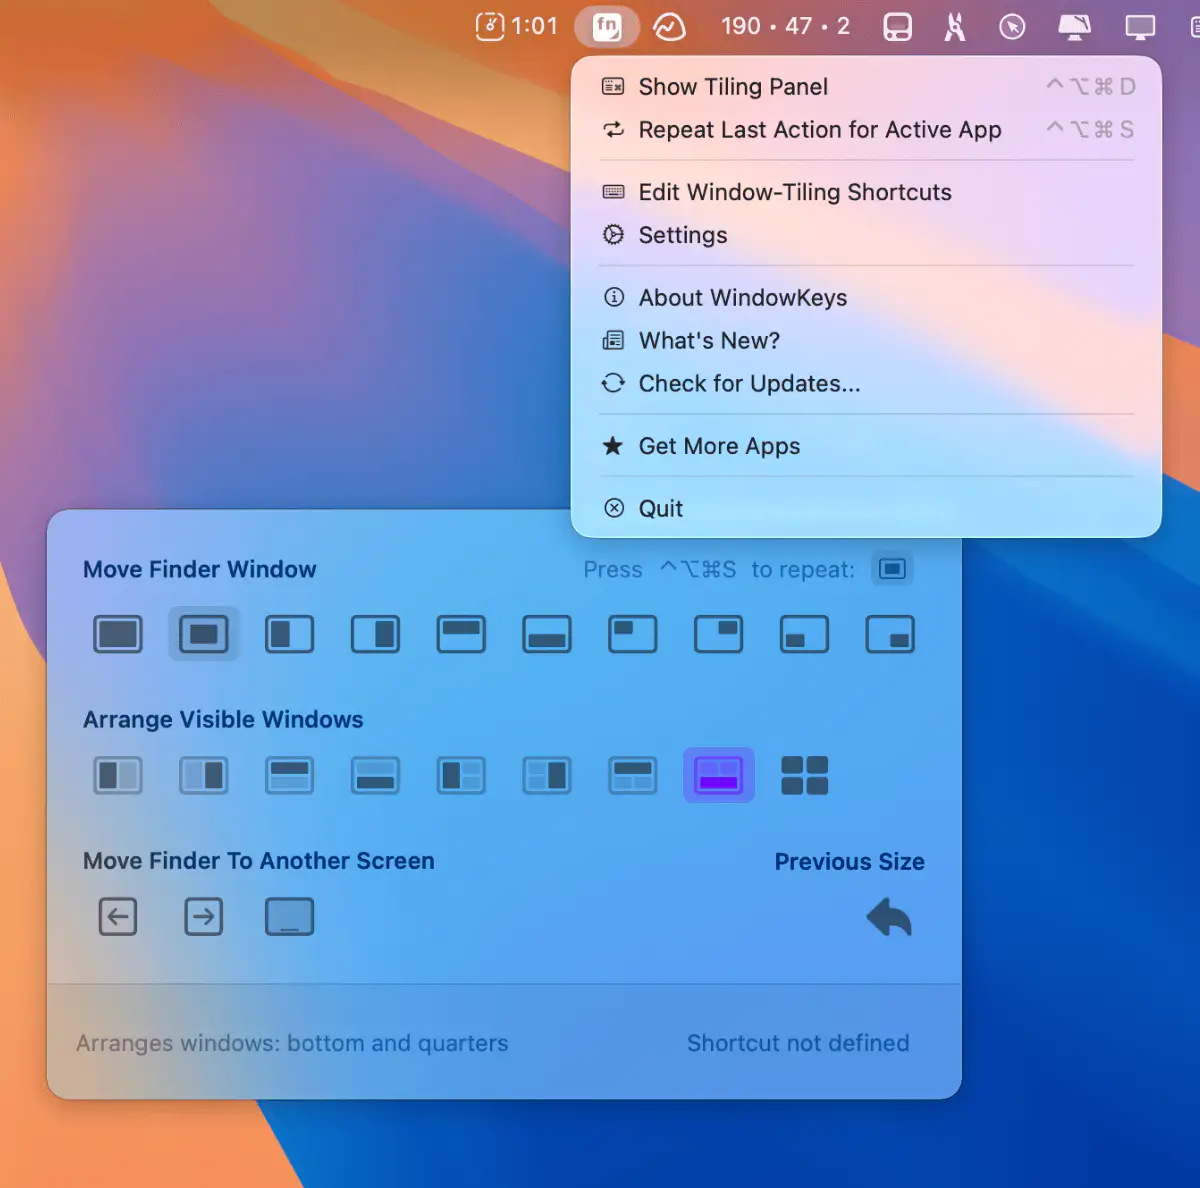1200x1188 pixels.
Task: Maximize the Finder window to full screen
Action: 118,634
